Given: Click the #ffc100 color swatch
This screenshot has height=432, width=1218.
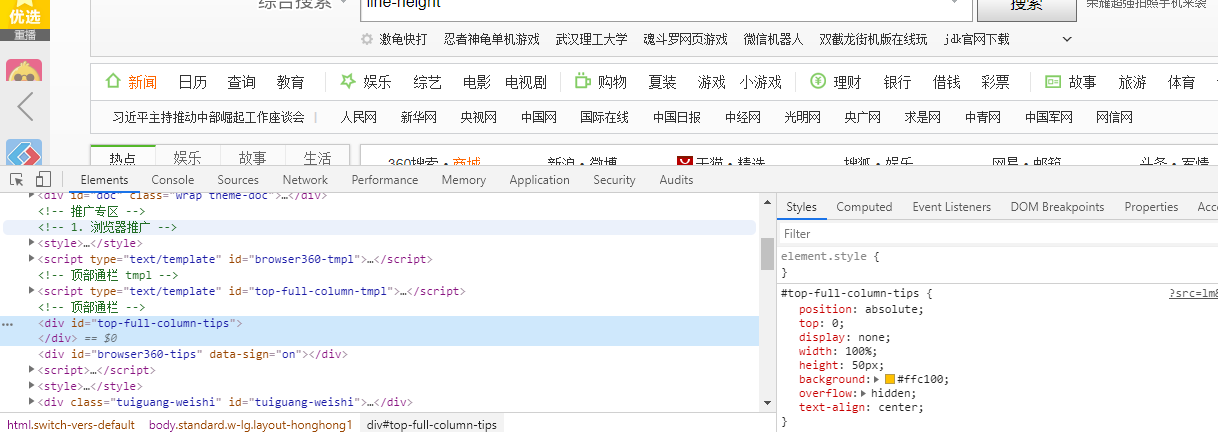Looking at the screenshot, I should (x=890, y=380).
